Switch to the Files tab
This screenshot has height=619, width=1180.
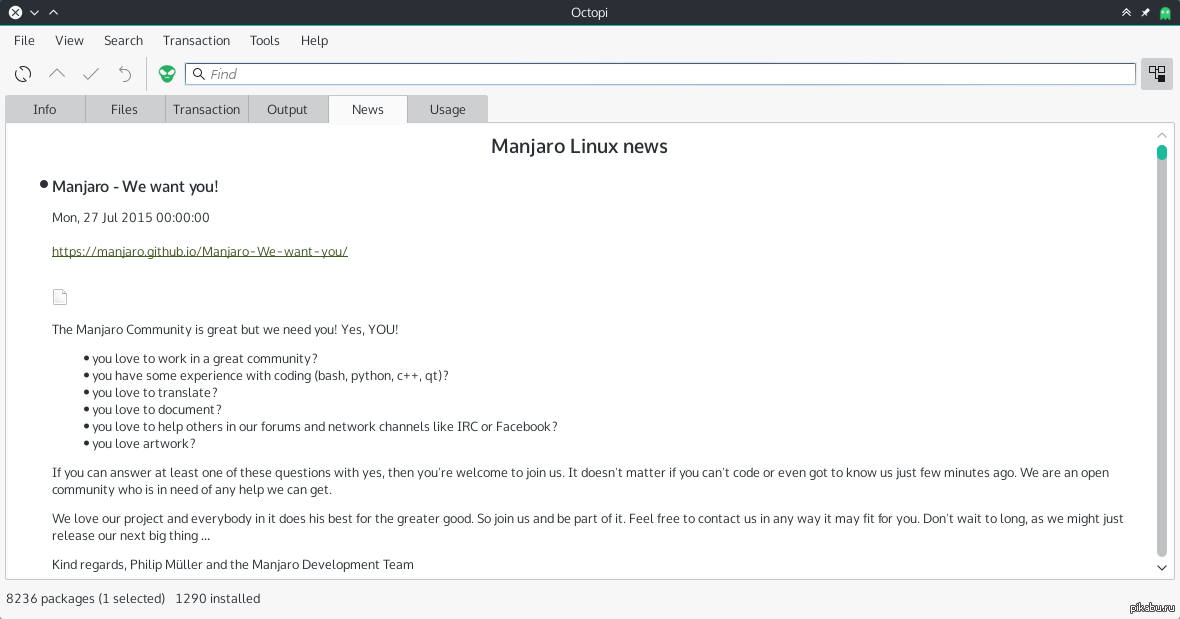pos(125,110)
